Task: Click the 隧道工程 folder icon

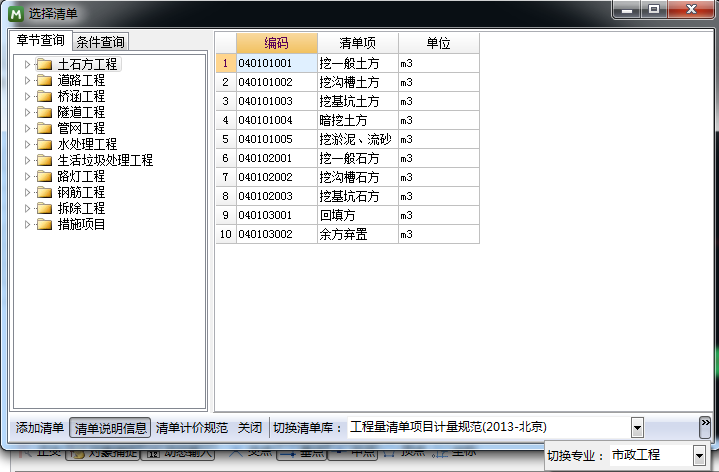Action: (x=44, y=113)
